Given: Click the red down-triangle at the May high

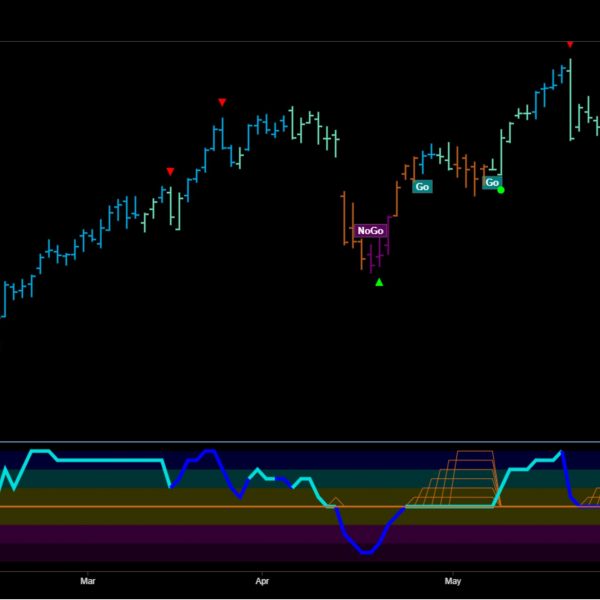Looking at the screenshot, I should coord(570,44).
